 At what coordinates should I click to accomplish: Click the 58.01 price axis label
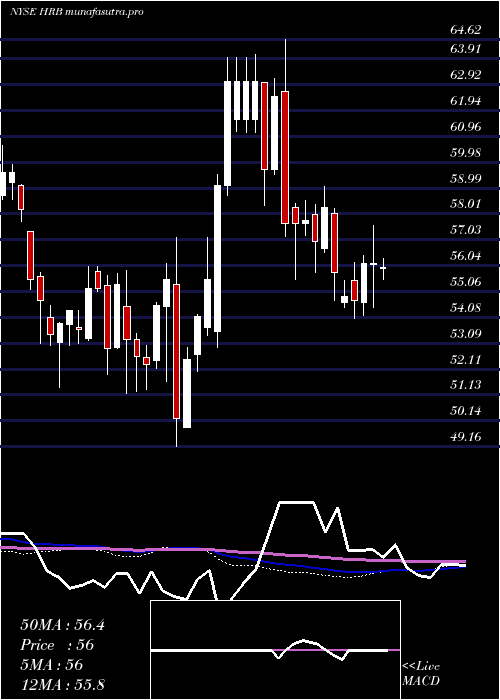[466, 204]
